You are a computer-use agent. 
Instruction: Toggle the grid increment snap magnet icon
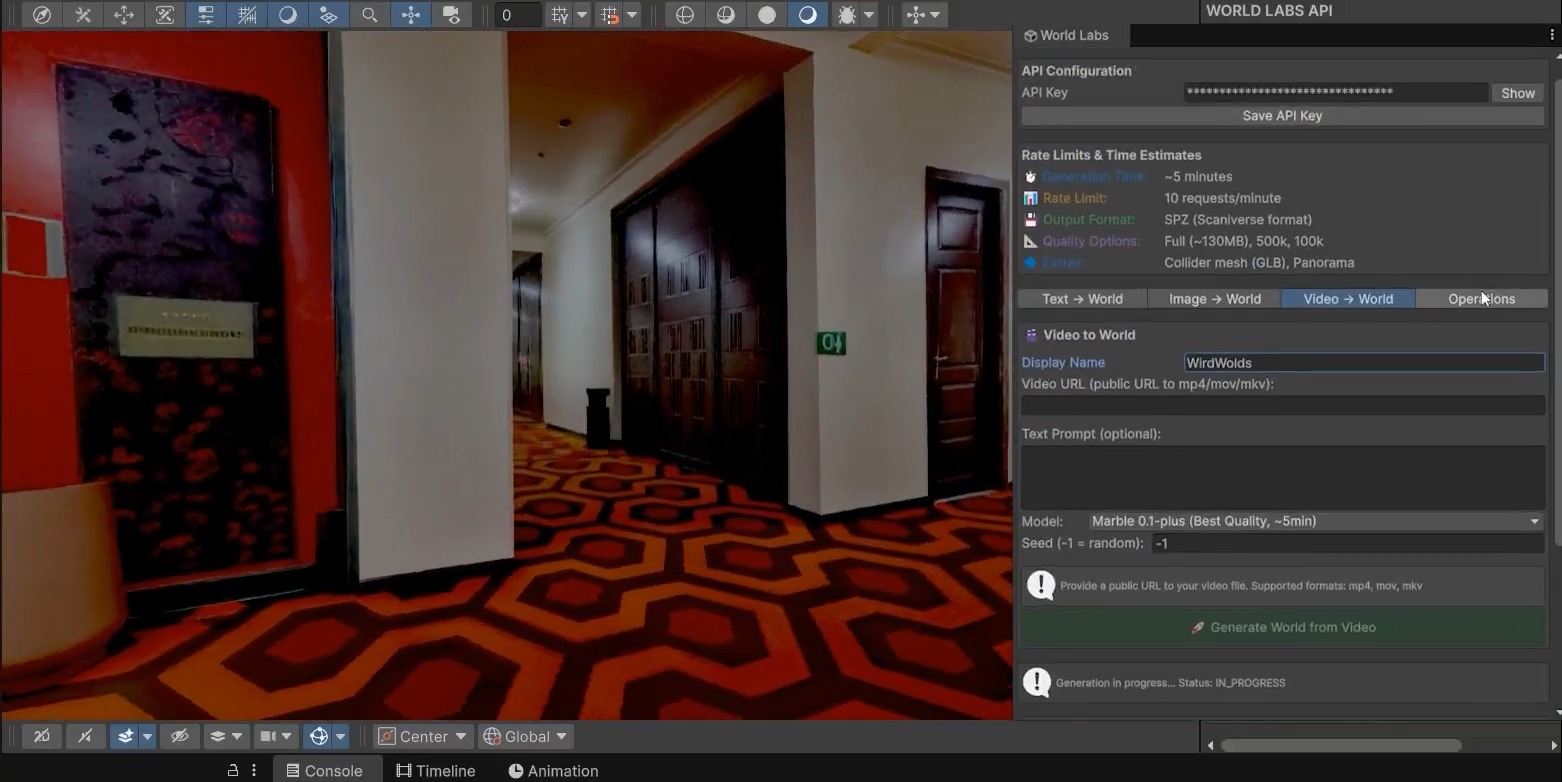(609, 15)
